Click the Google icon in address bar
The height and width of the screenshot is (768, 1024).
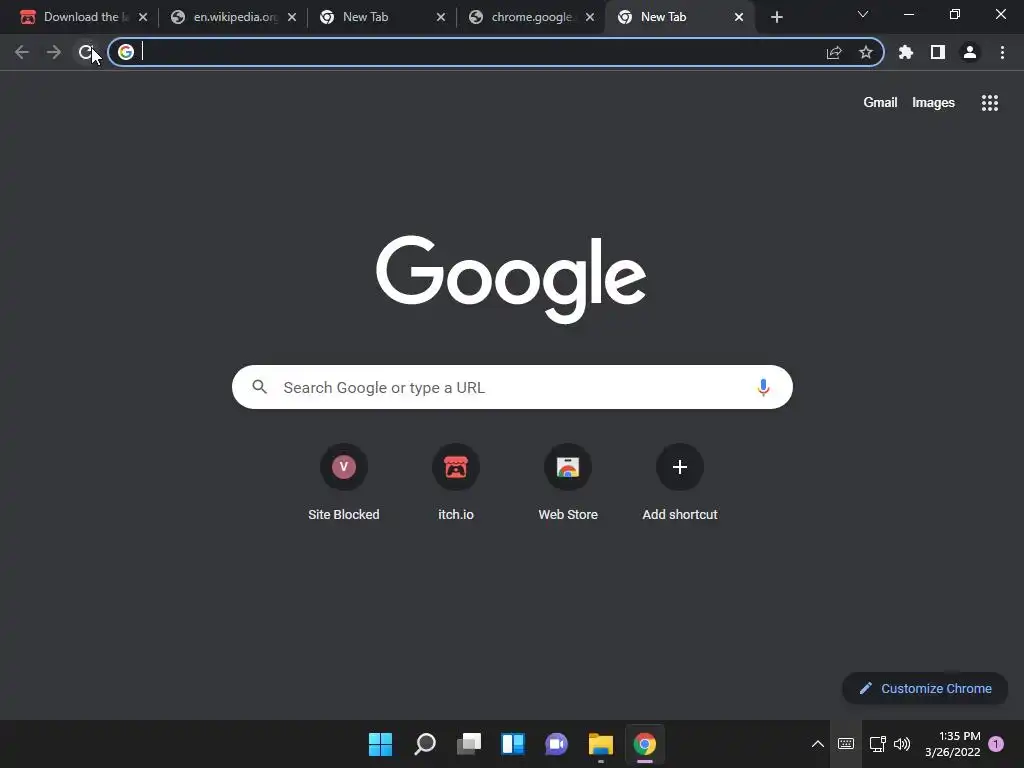click(x=126, y=52)
